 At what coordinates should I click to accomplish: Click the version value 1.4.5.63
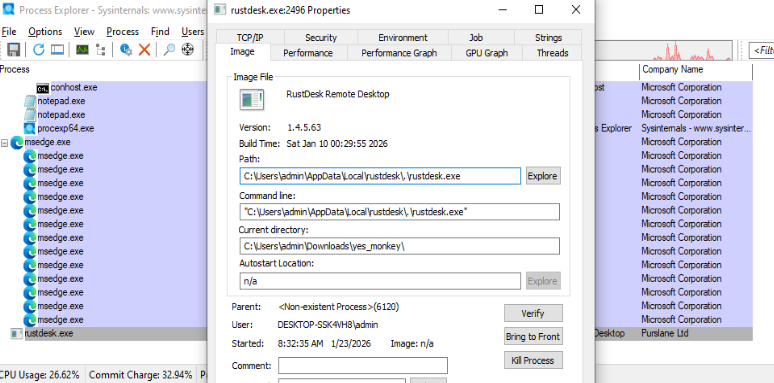point(304,127)
